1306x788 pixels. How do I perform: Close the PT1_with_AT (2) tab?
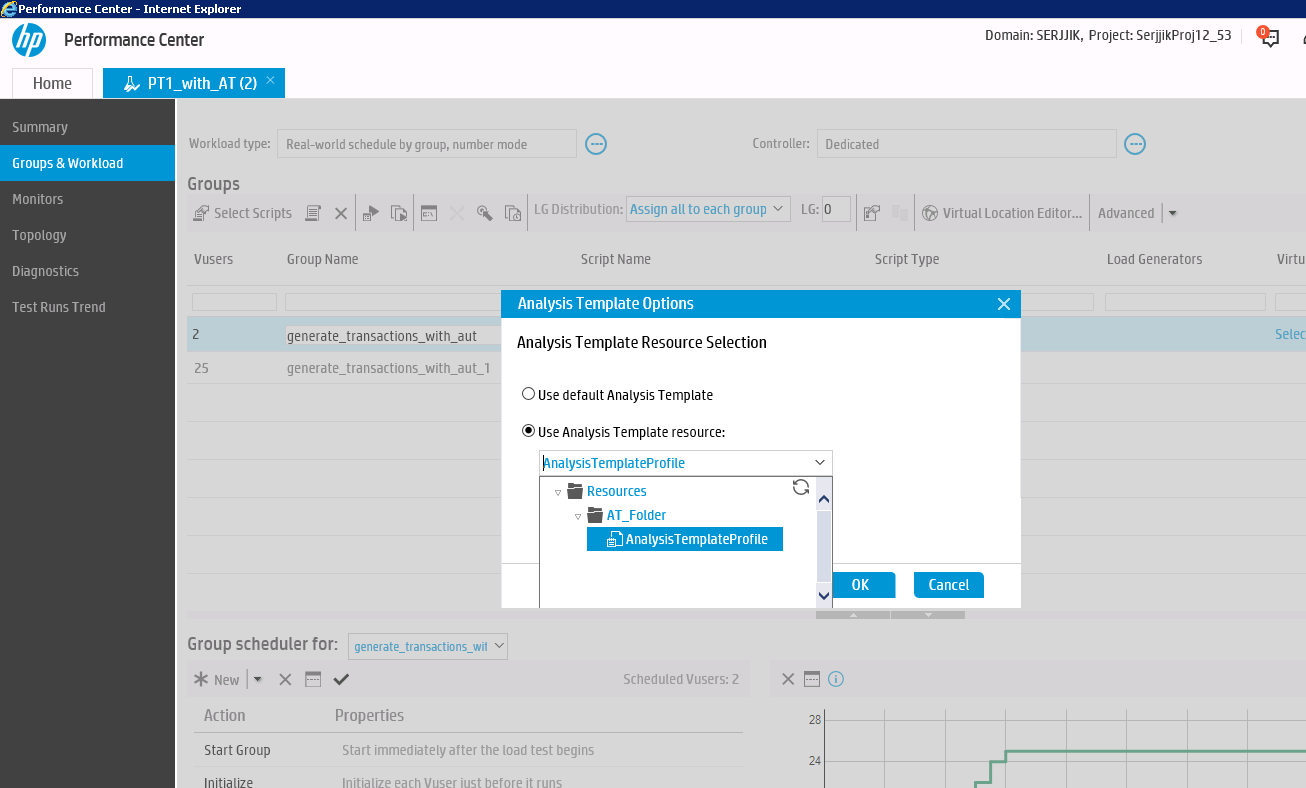point(270,78)
